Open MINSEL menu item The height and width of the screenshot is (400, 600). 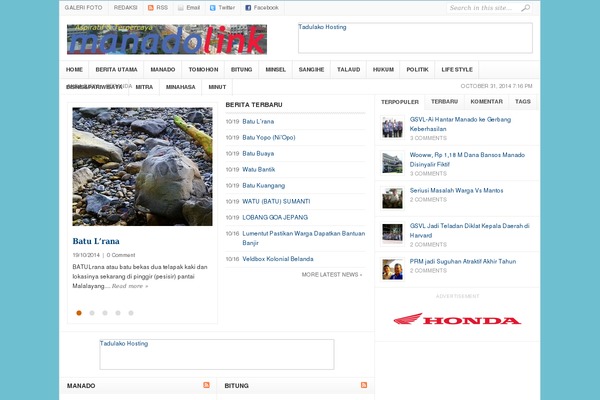[x=276, y=70]
